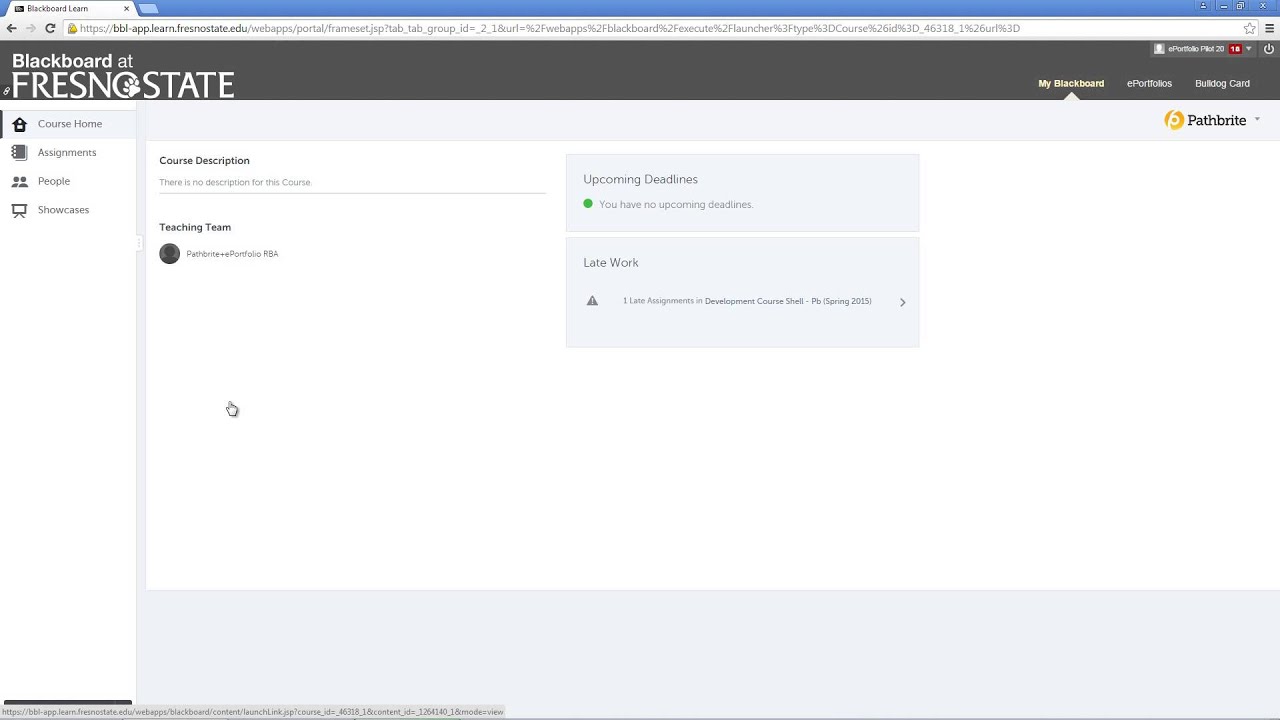
Task: Click the Upcoming Deadlines heading
Action: (640, 179)
